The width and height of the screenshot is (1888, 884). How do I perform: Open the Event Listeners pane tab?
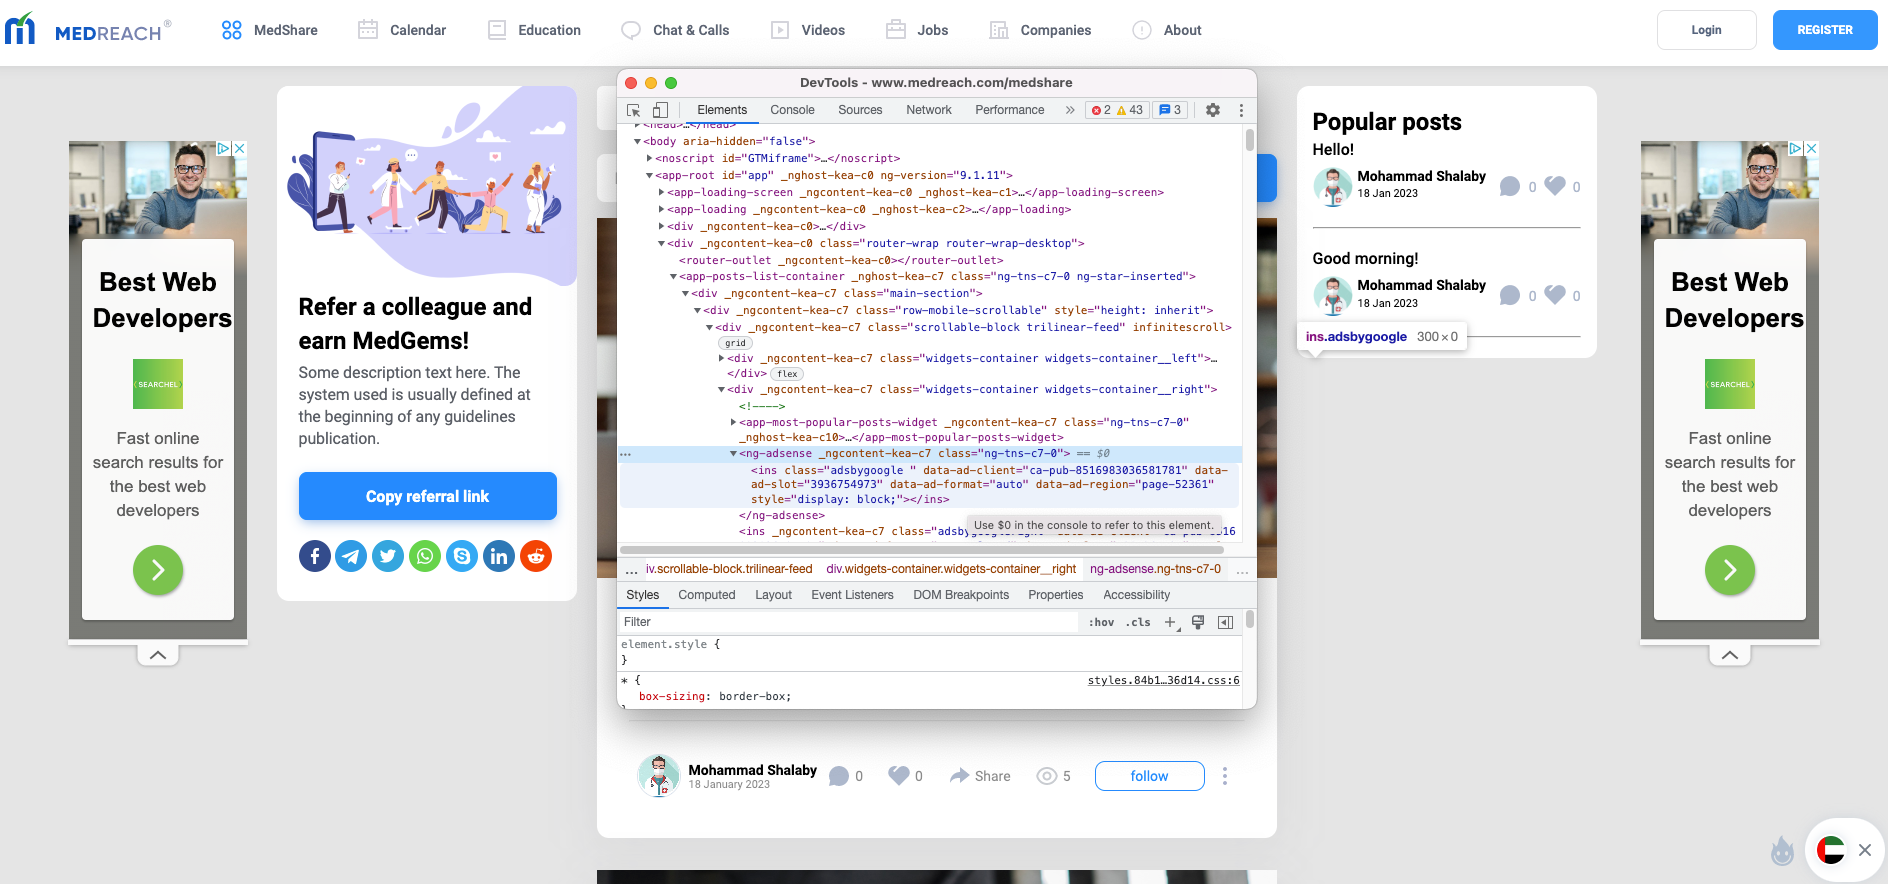coord(852,595)
